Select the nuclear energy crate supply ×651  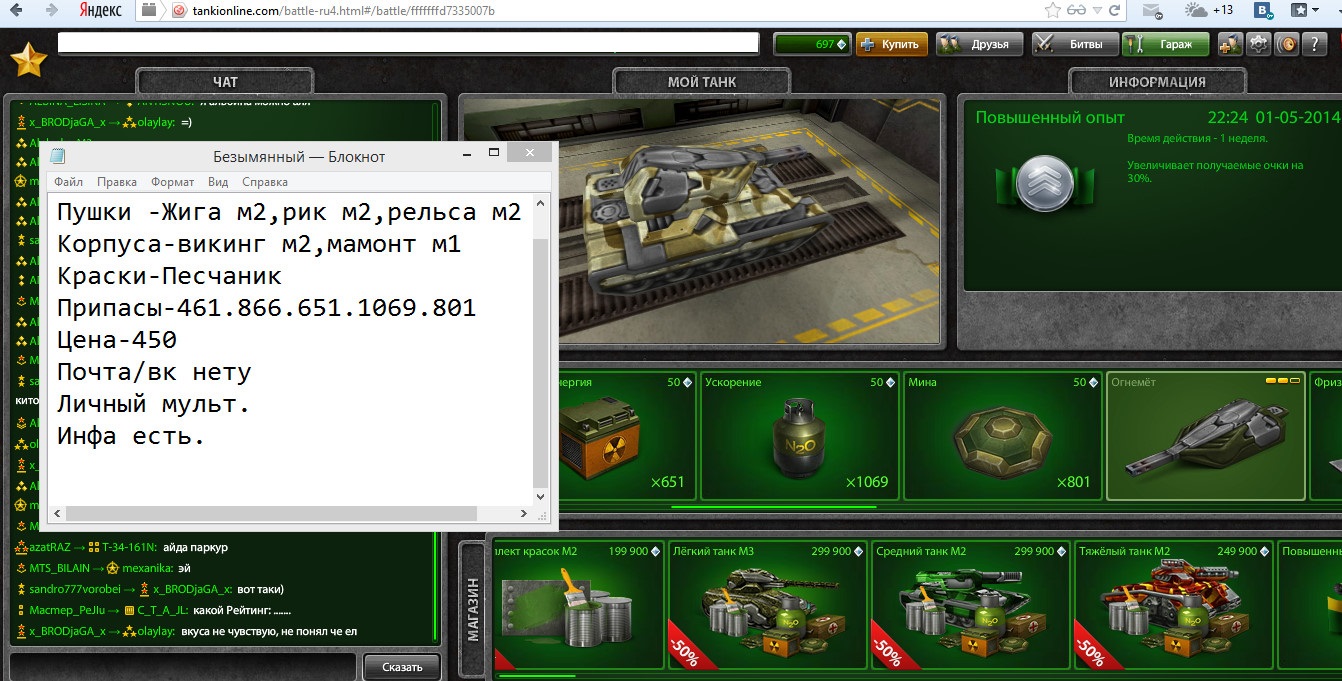coord(625,436)
